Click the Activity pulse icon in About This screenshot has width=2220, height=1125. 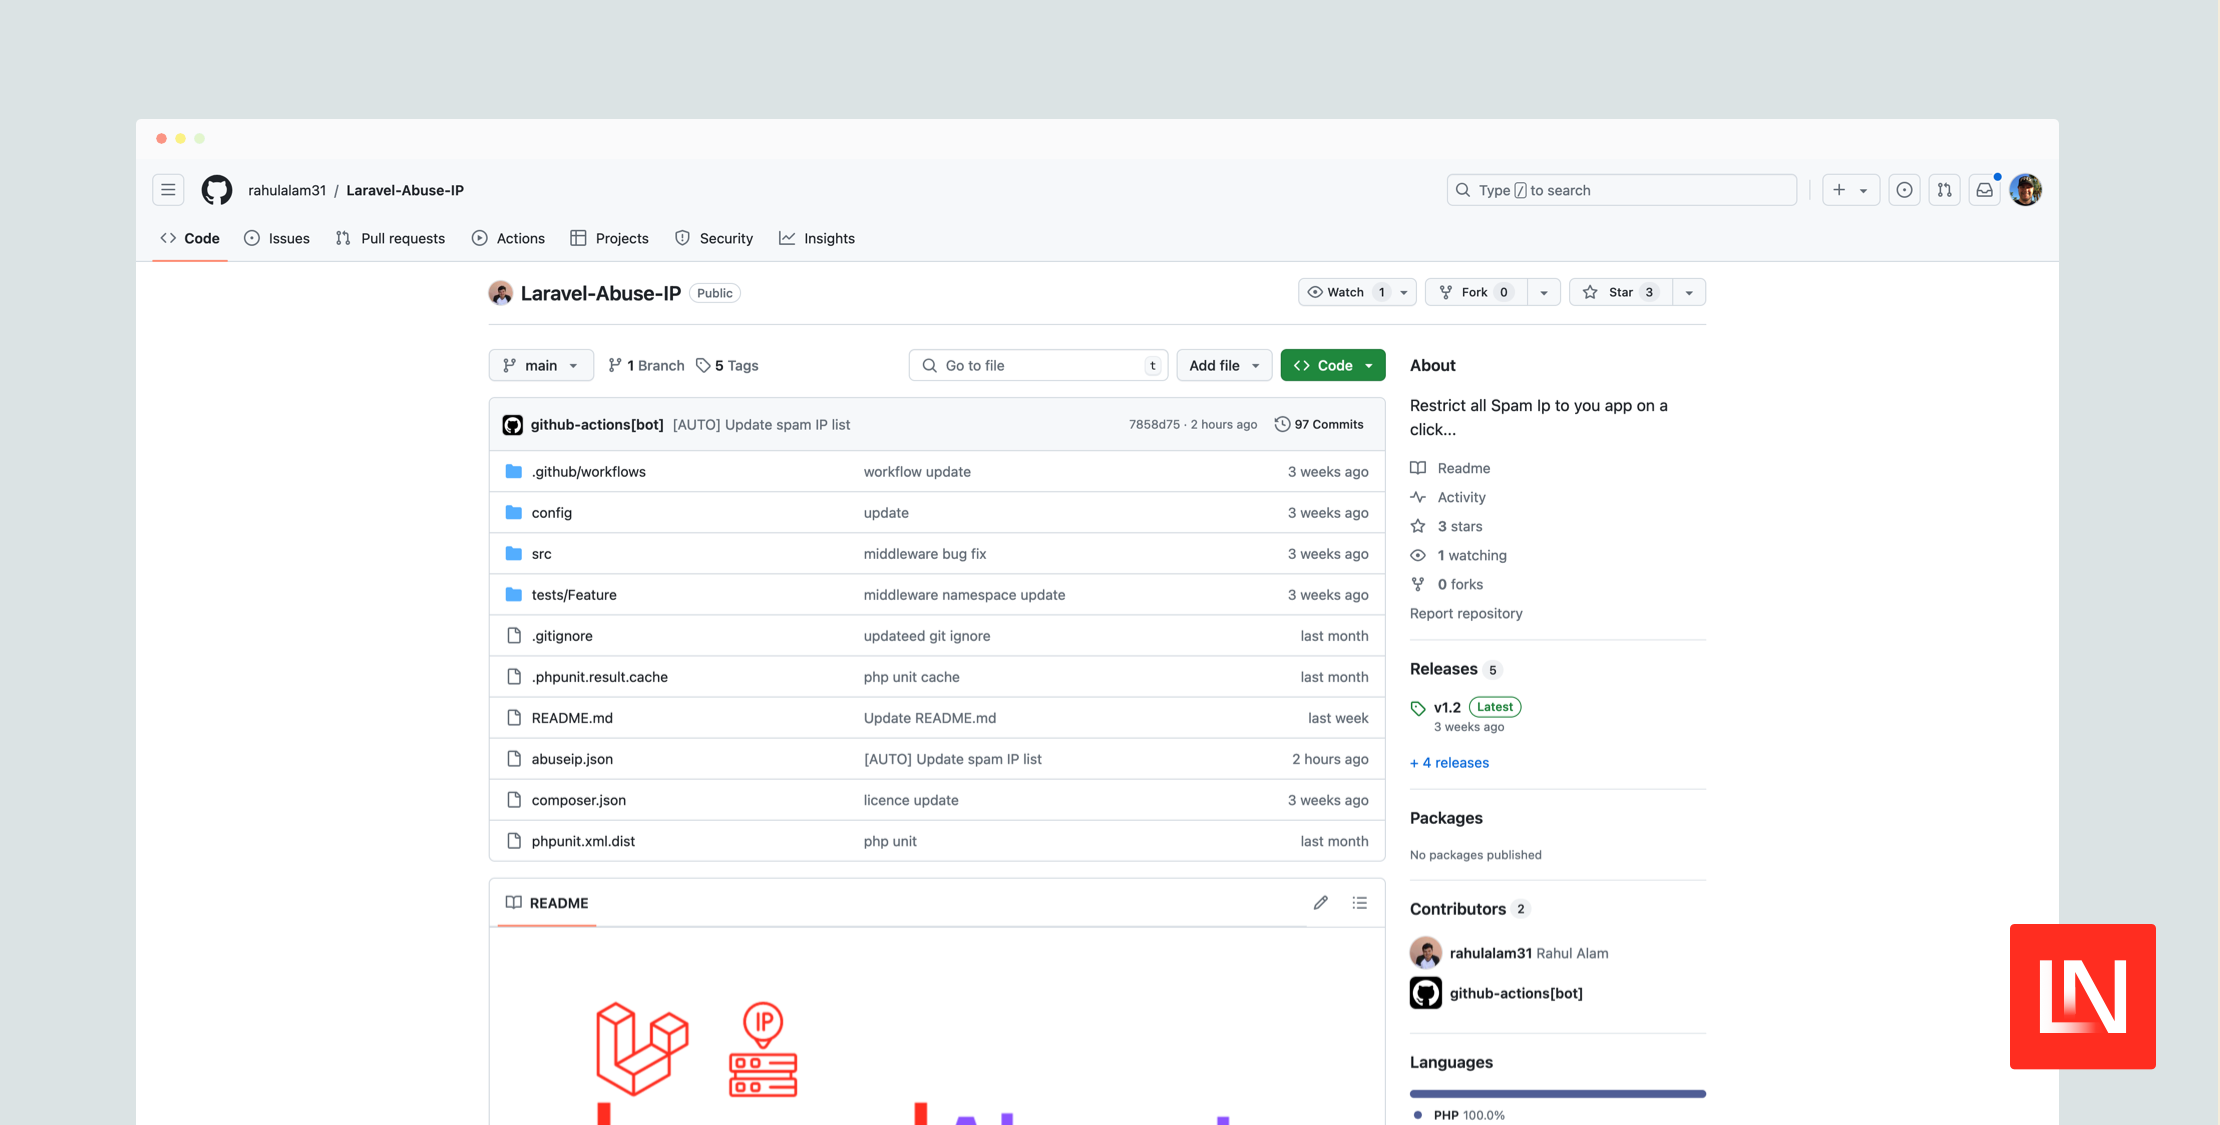pos(1418,497)
